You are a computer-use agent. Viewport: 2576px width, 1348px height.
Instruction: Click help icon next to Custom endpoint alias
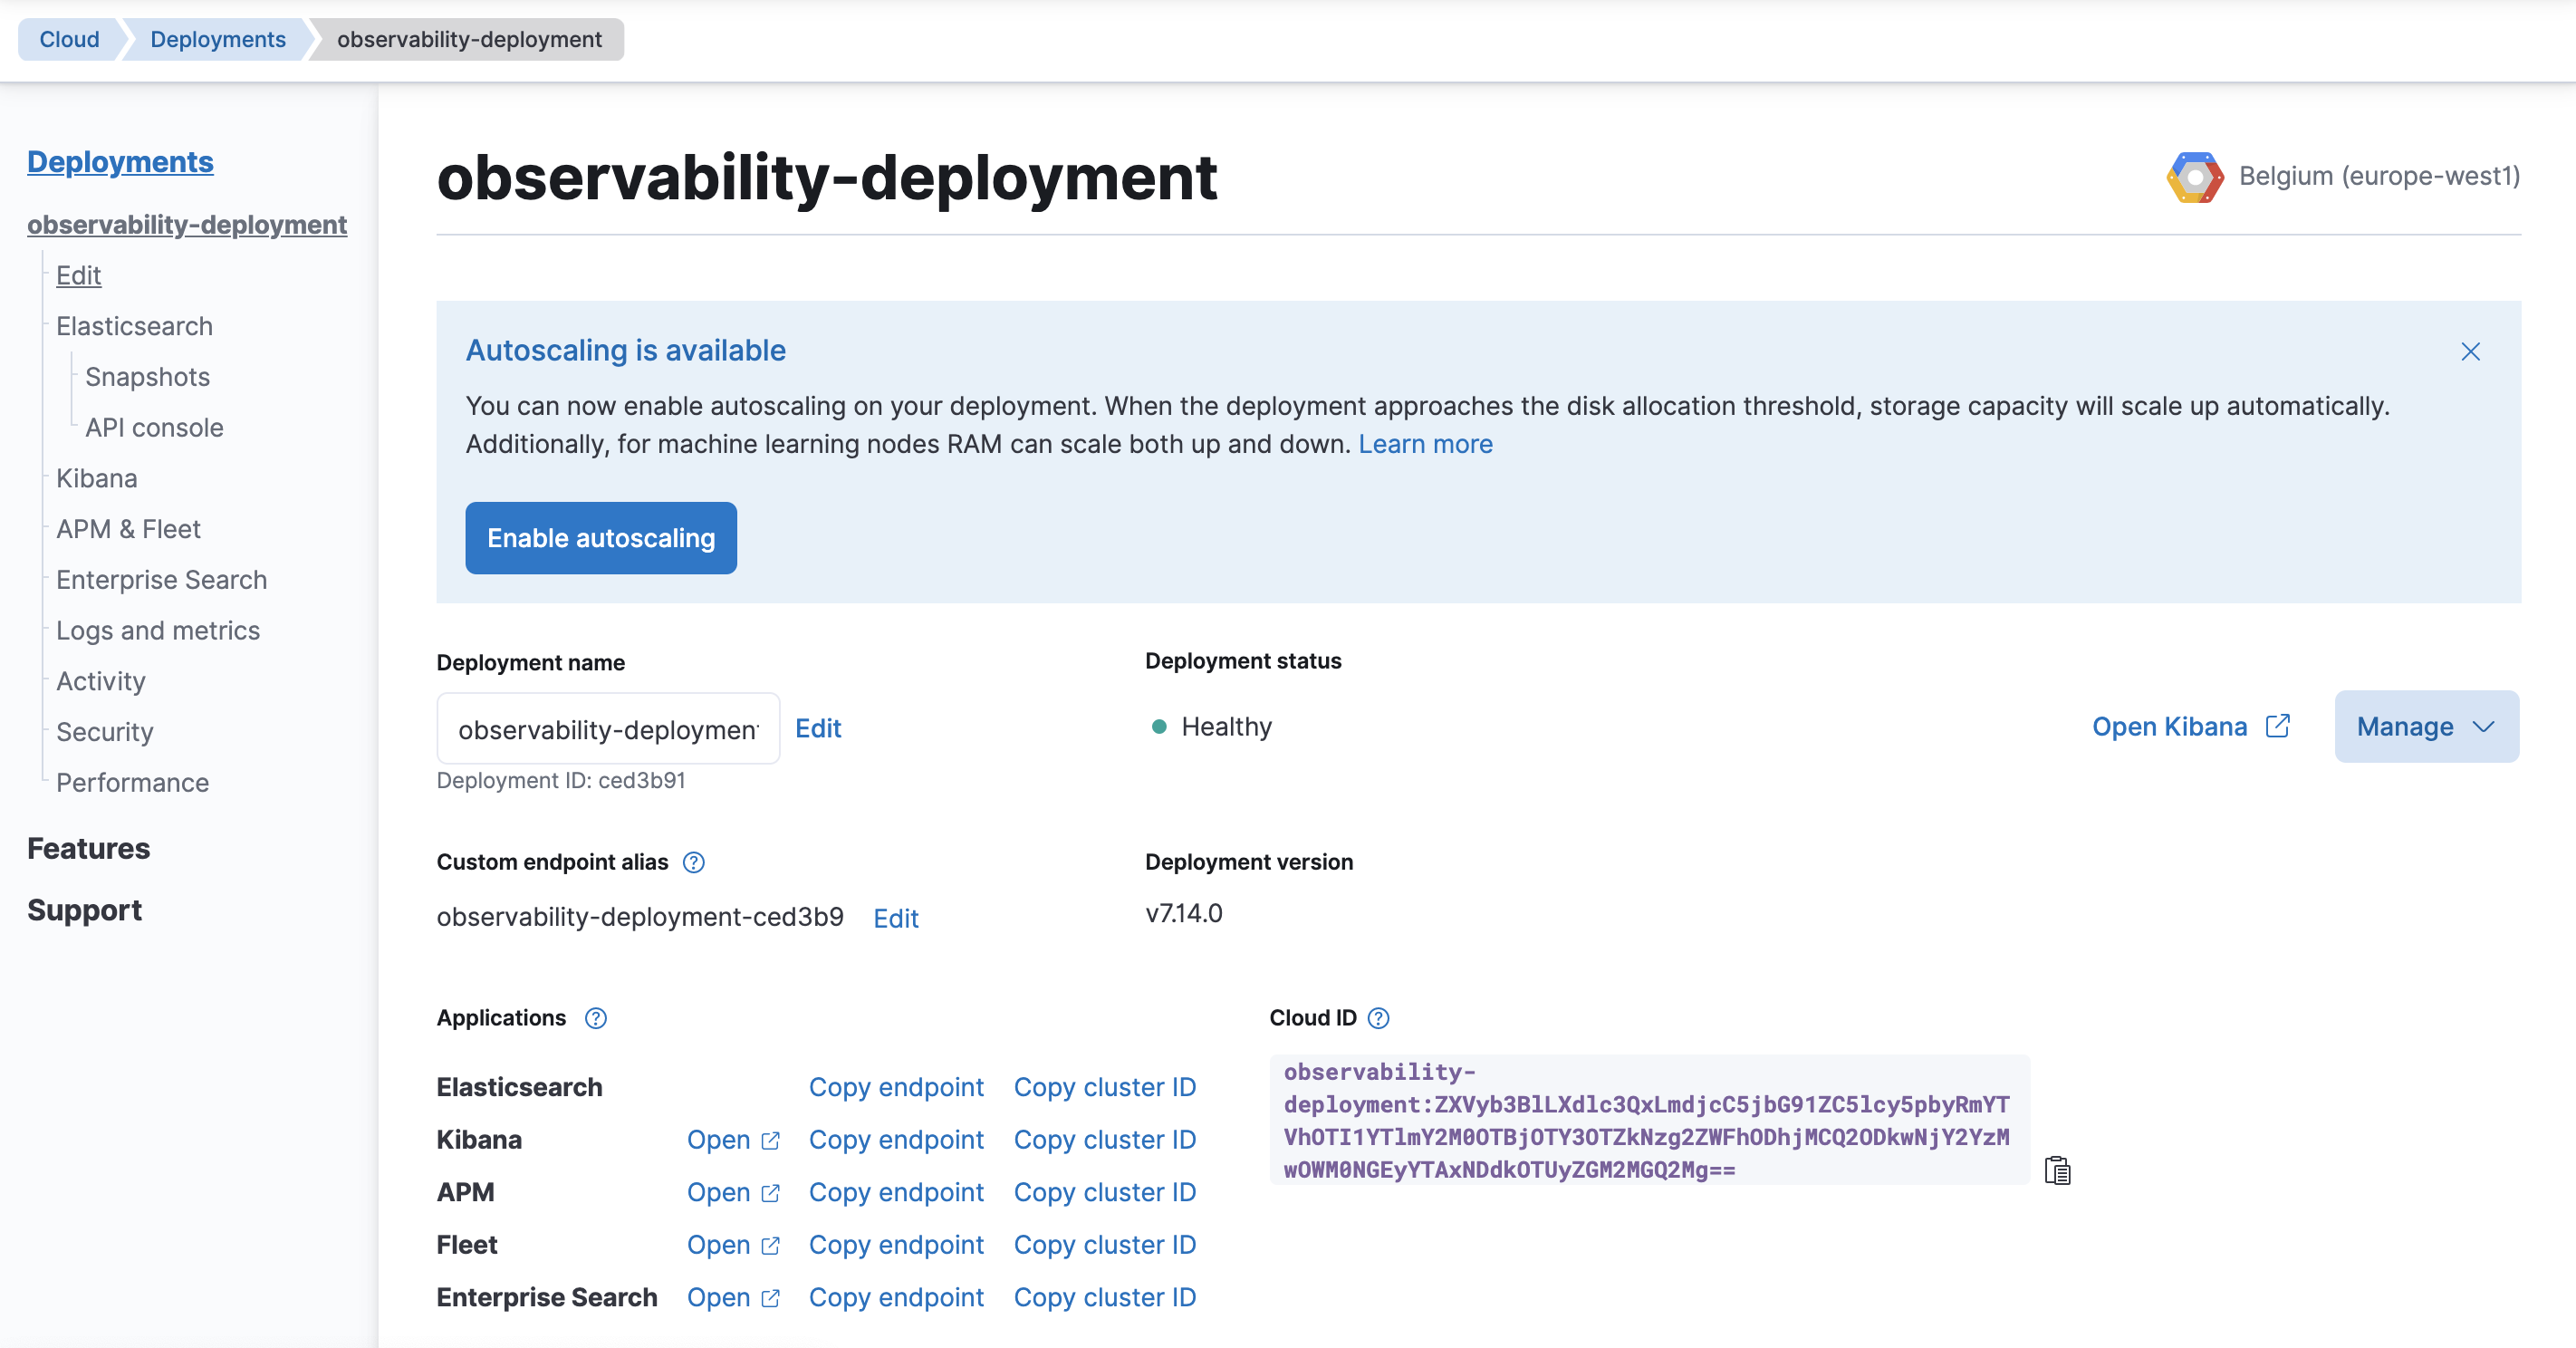(693, 862)
